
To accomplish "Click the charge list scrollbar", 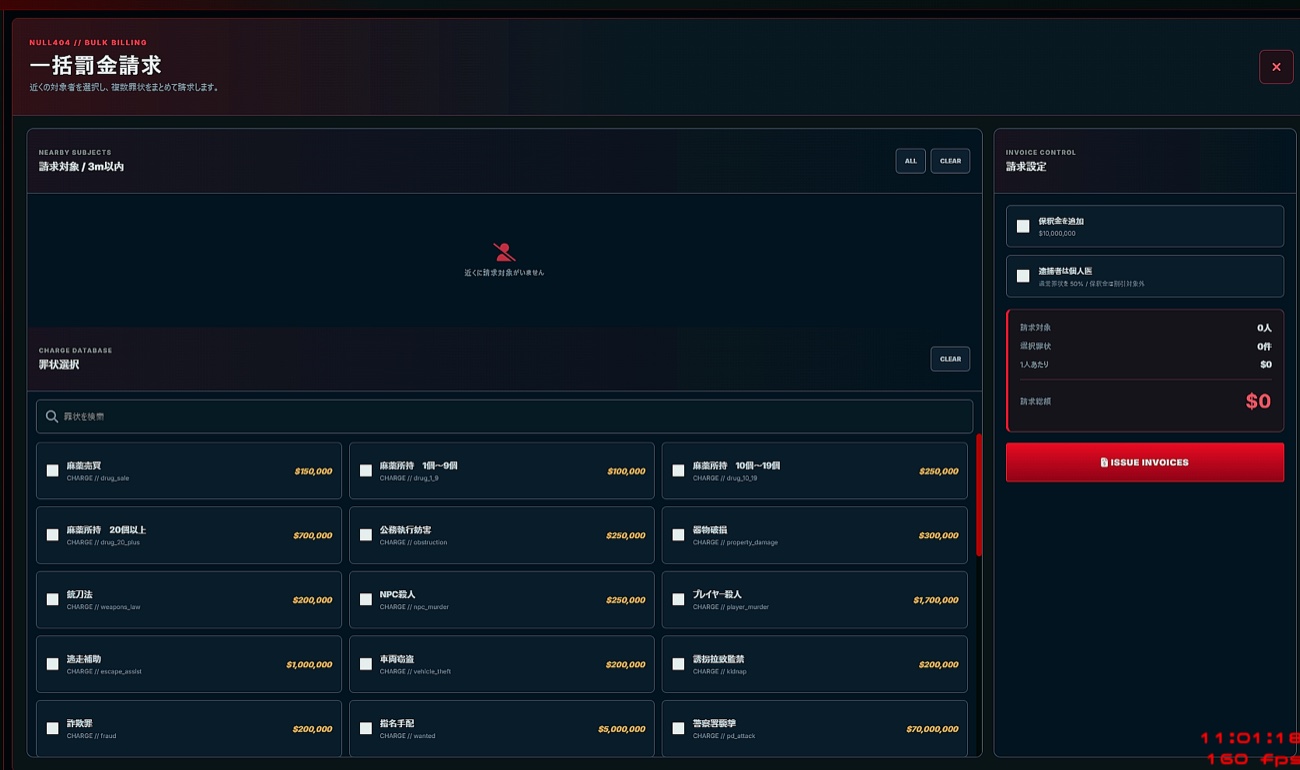I will [979, 495].
